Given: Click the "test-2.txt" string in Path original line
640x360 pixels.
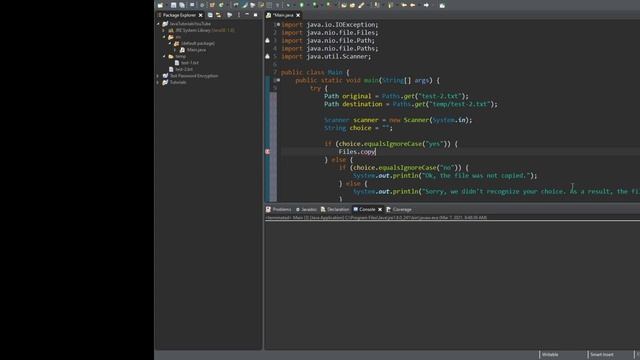Looking at the screenshot, I should (440, 96).
